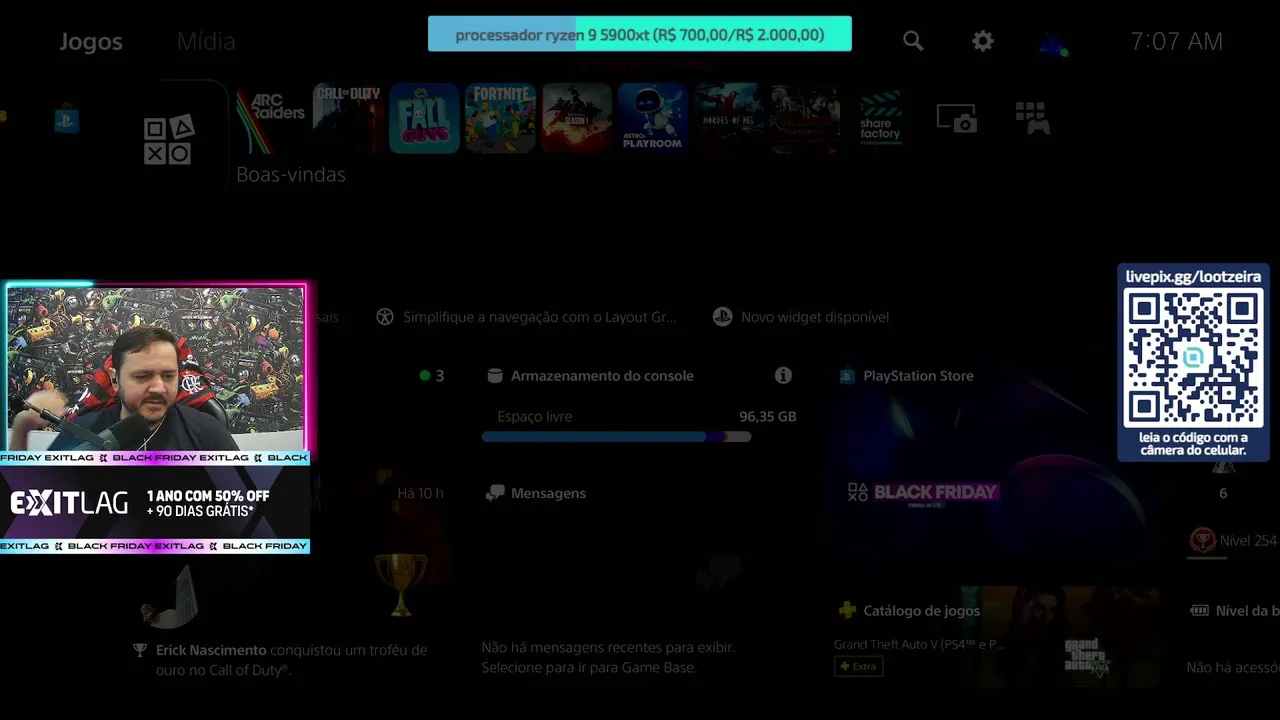Image resolution: width=1280 pixels, height=720 pixels.
Task: Select the Espaço livre label
Action: click(x=535, y=417)
